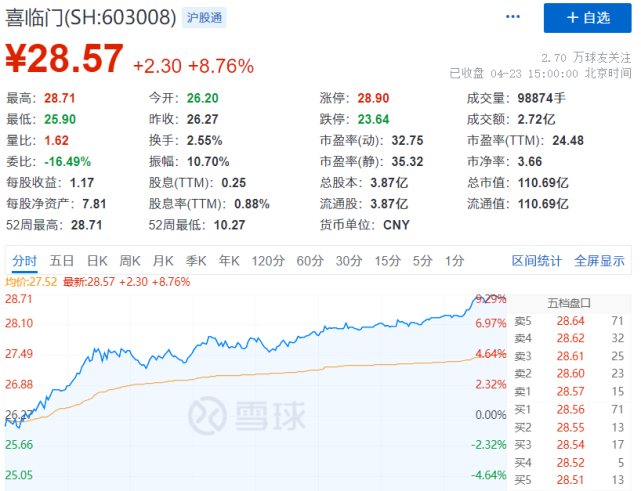Click the 振幅 value 10.70%

[208, 162]
